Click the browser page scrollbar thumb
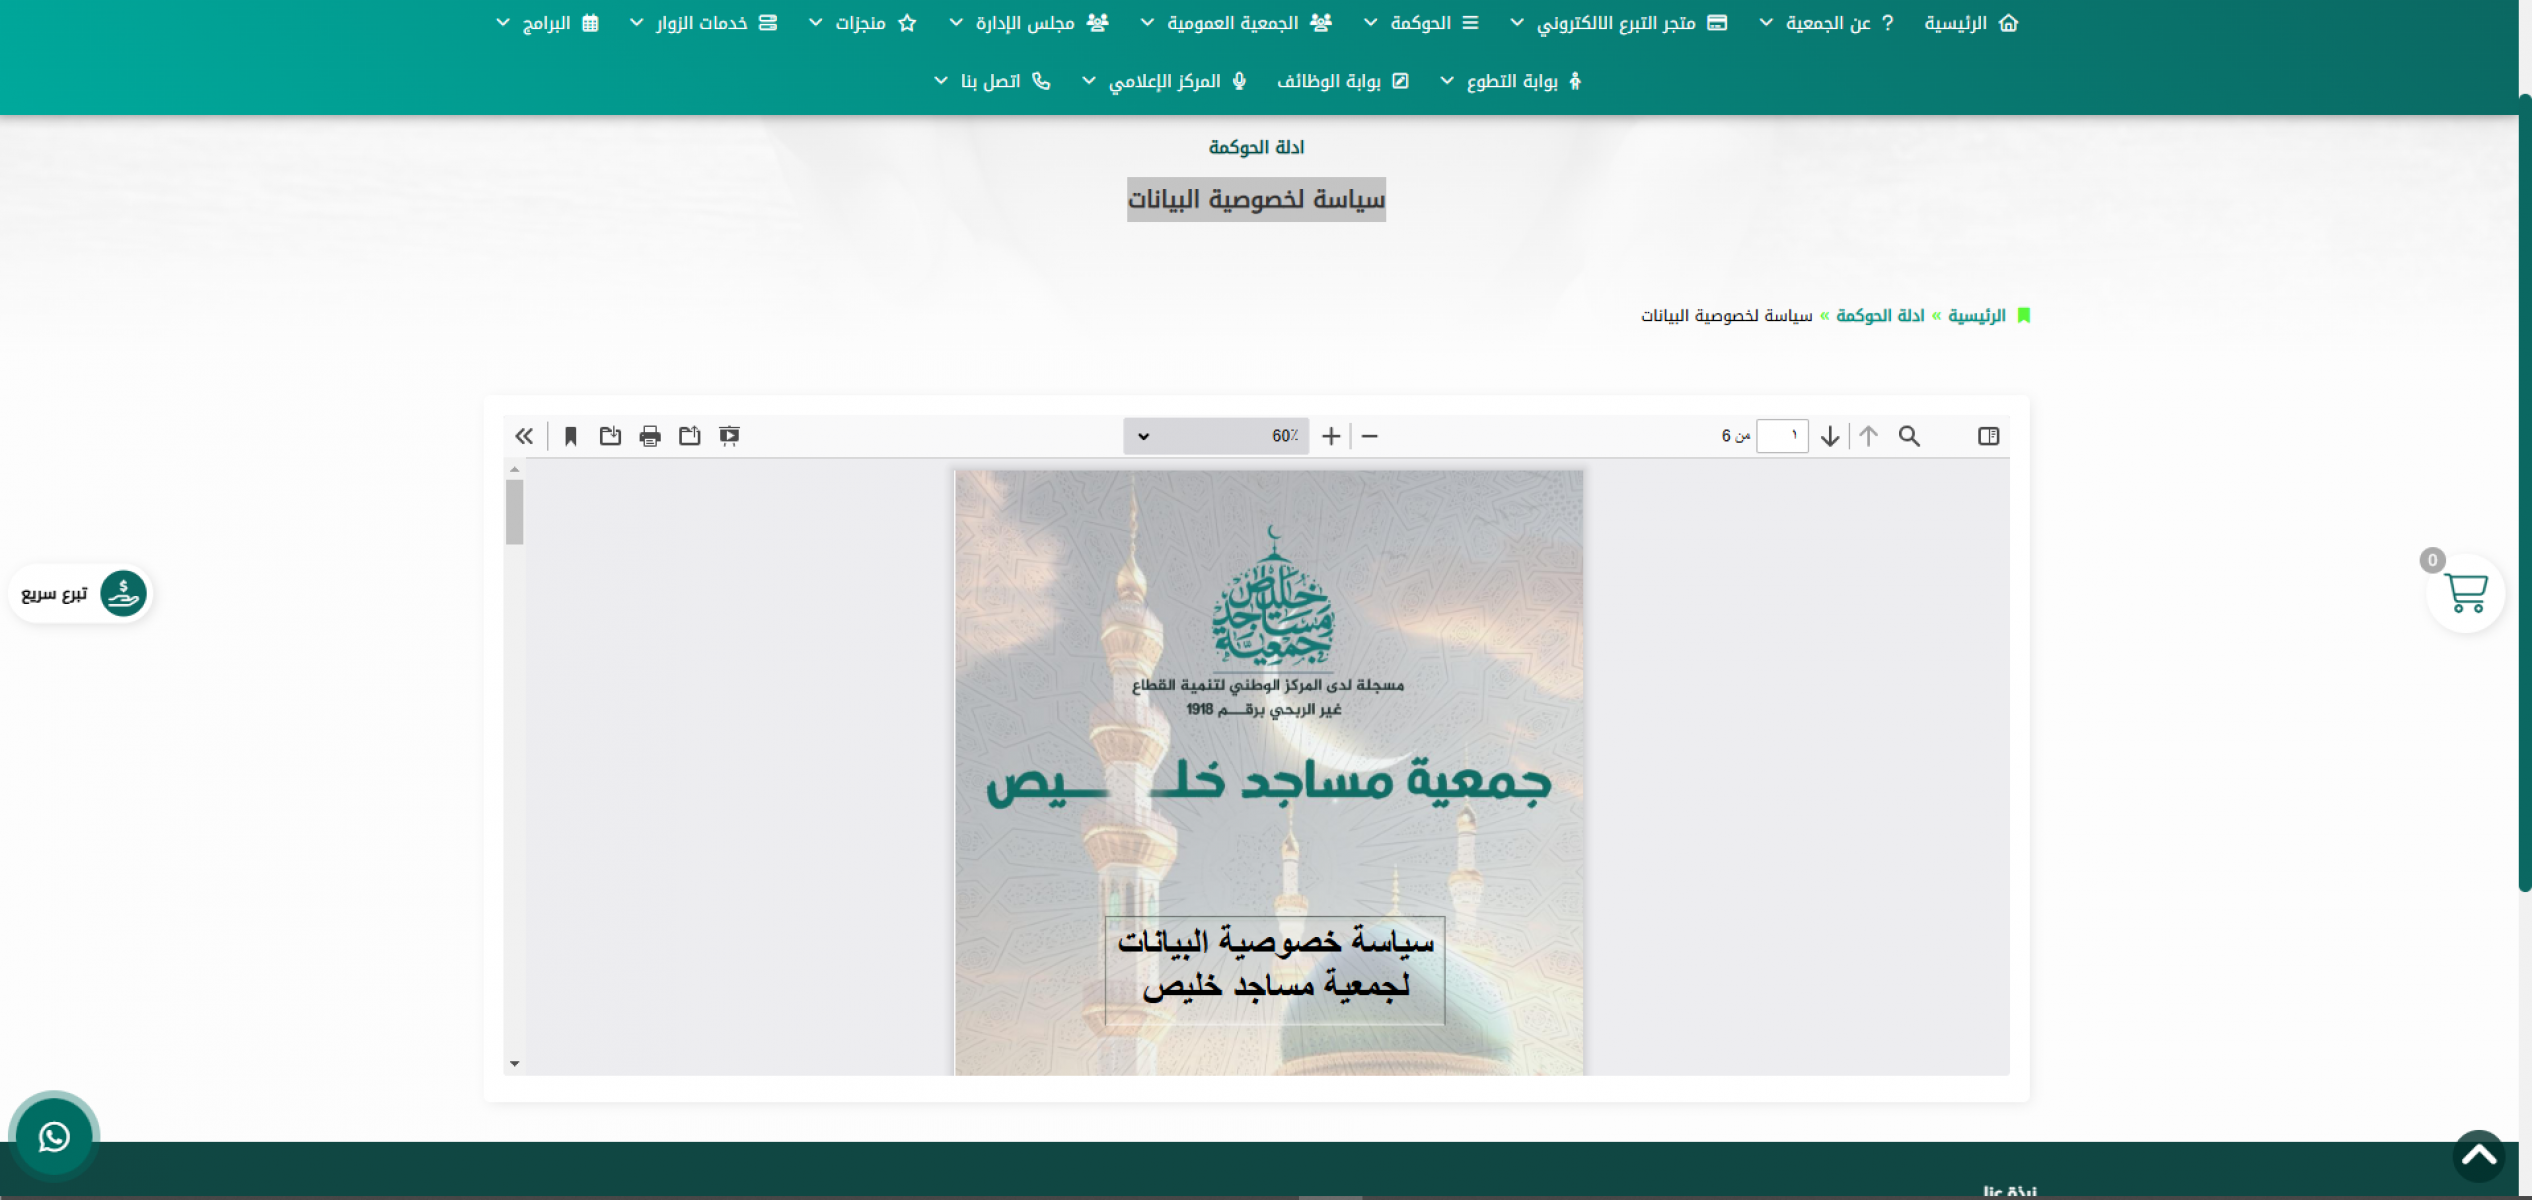The image size is (2532, 1200). [2524, 492]
